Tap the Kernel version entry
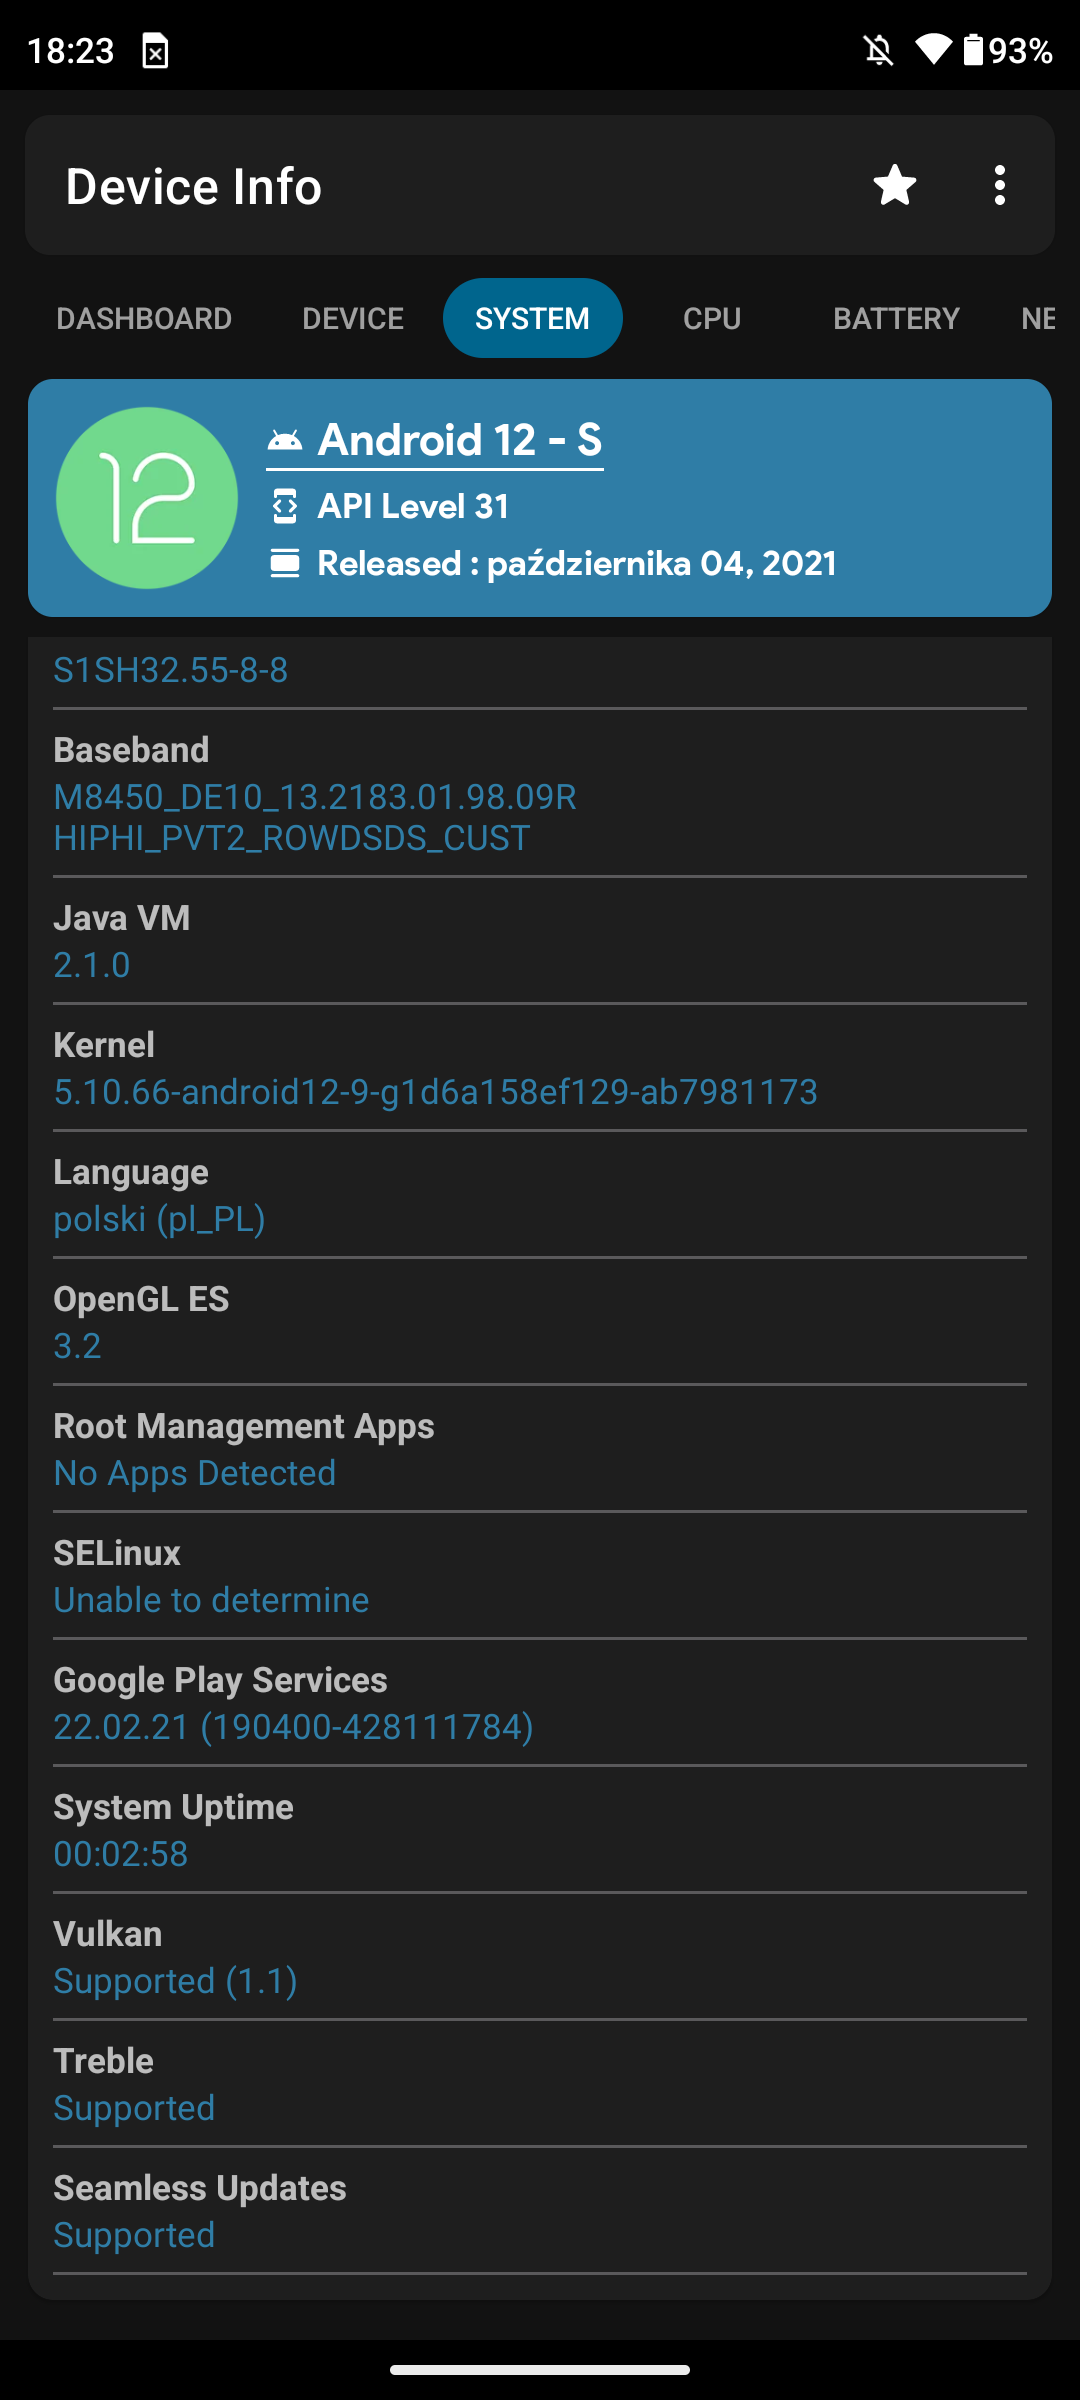This screenshot has width=1080, height=2400. pos(540,1068)
